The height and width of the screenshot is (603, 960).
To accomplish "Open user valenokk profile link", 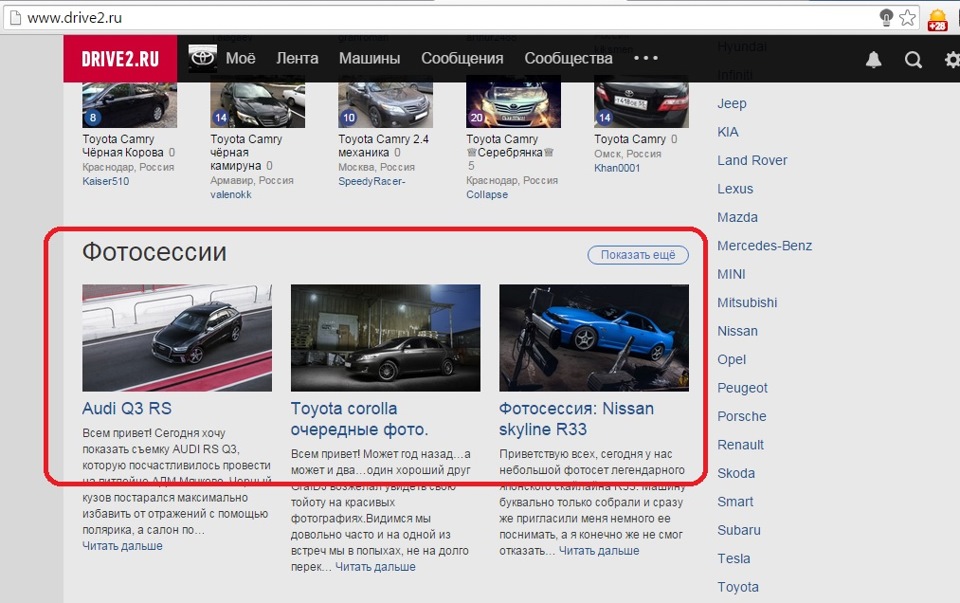I will (x=231, y=195).
